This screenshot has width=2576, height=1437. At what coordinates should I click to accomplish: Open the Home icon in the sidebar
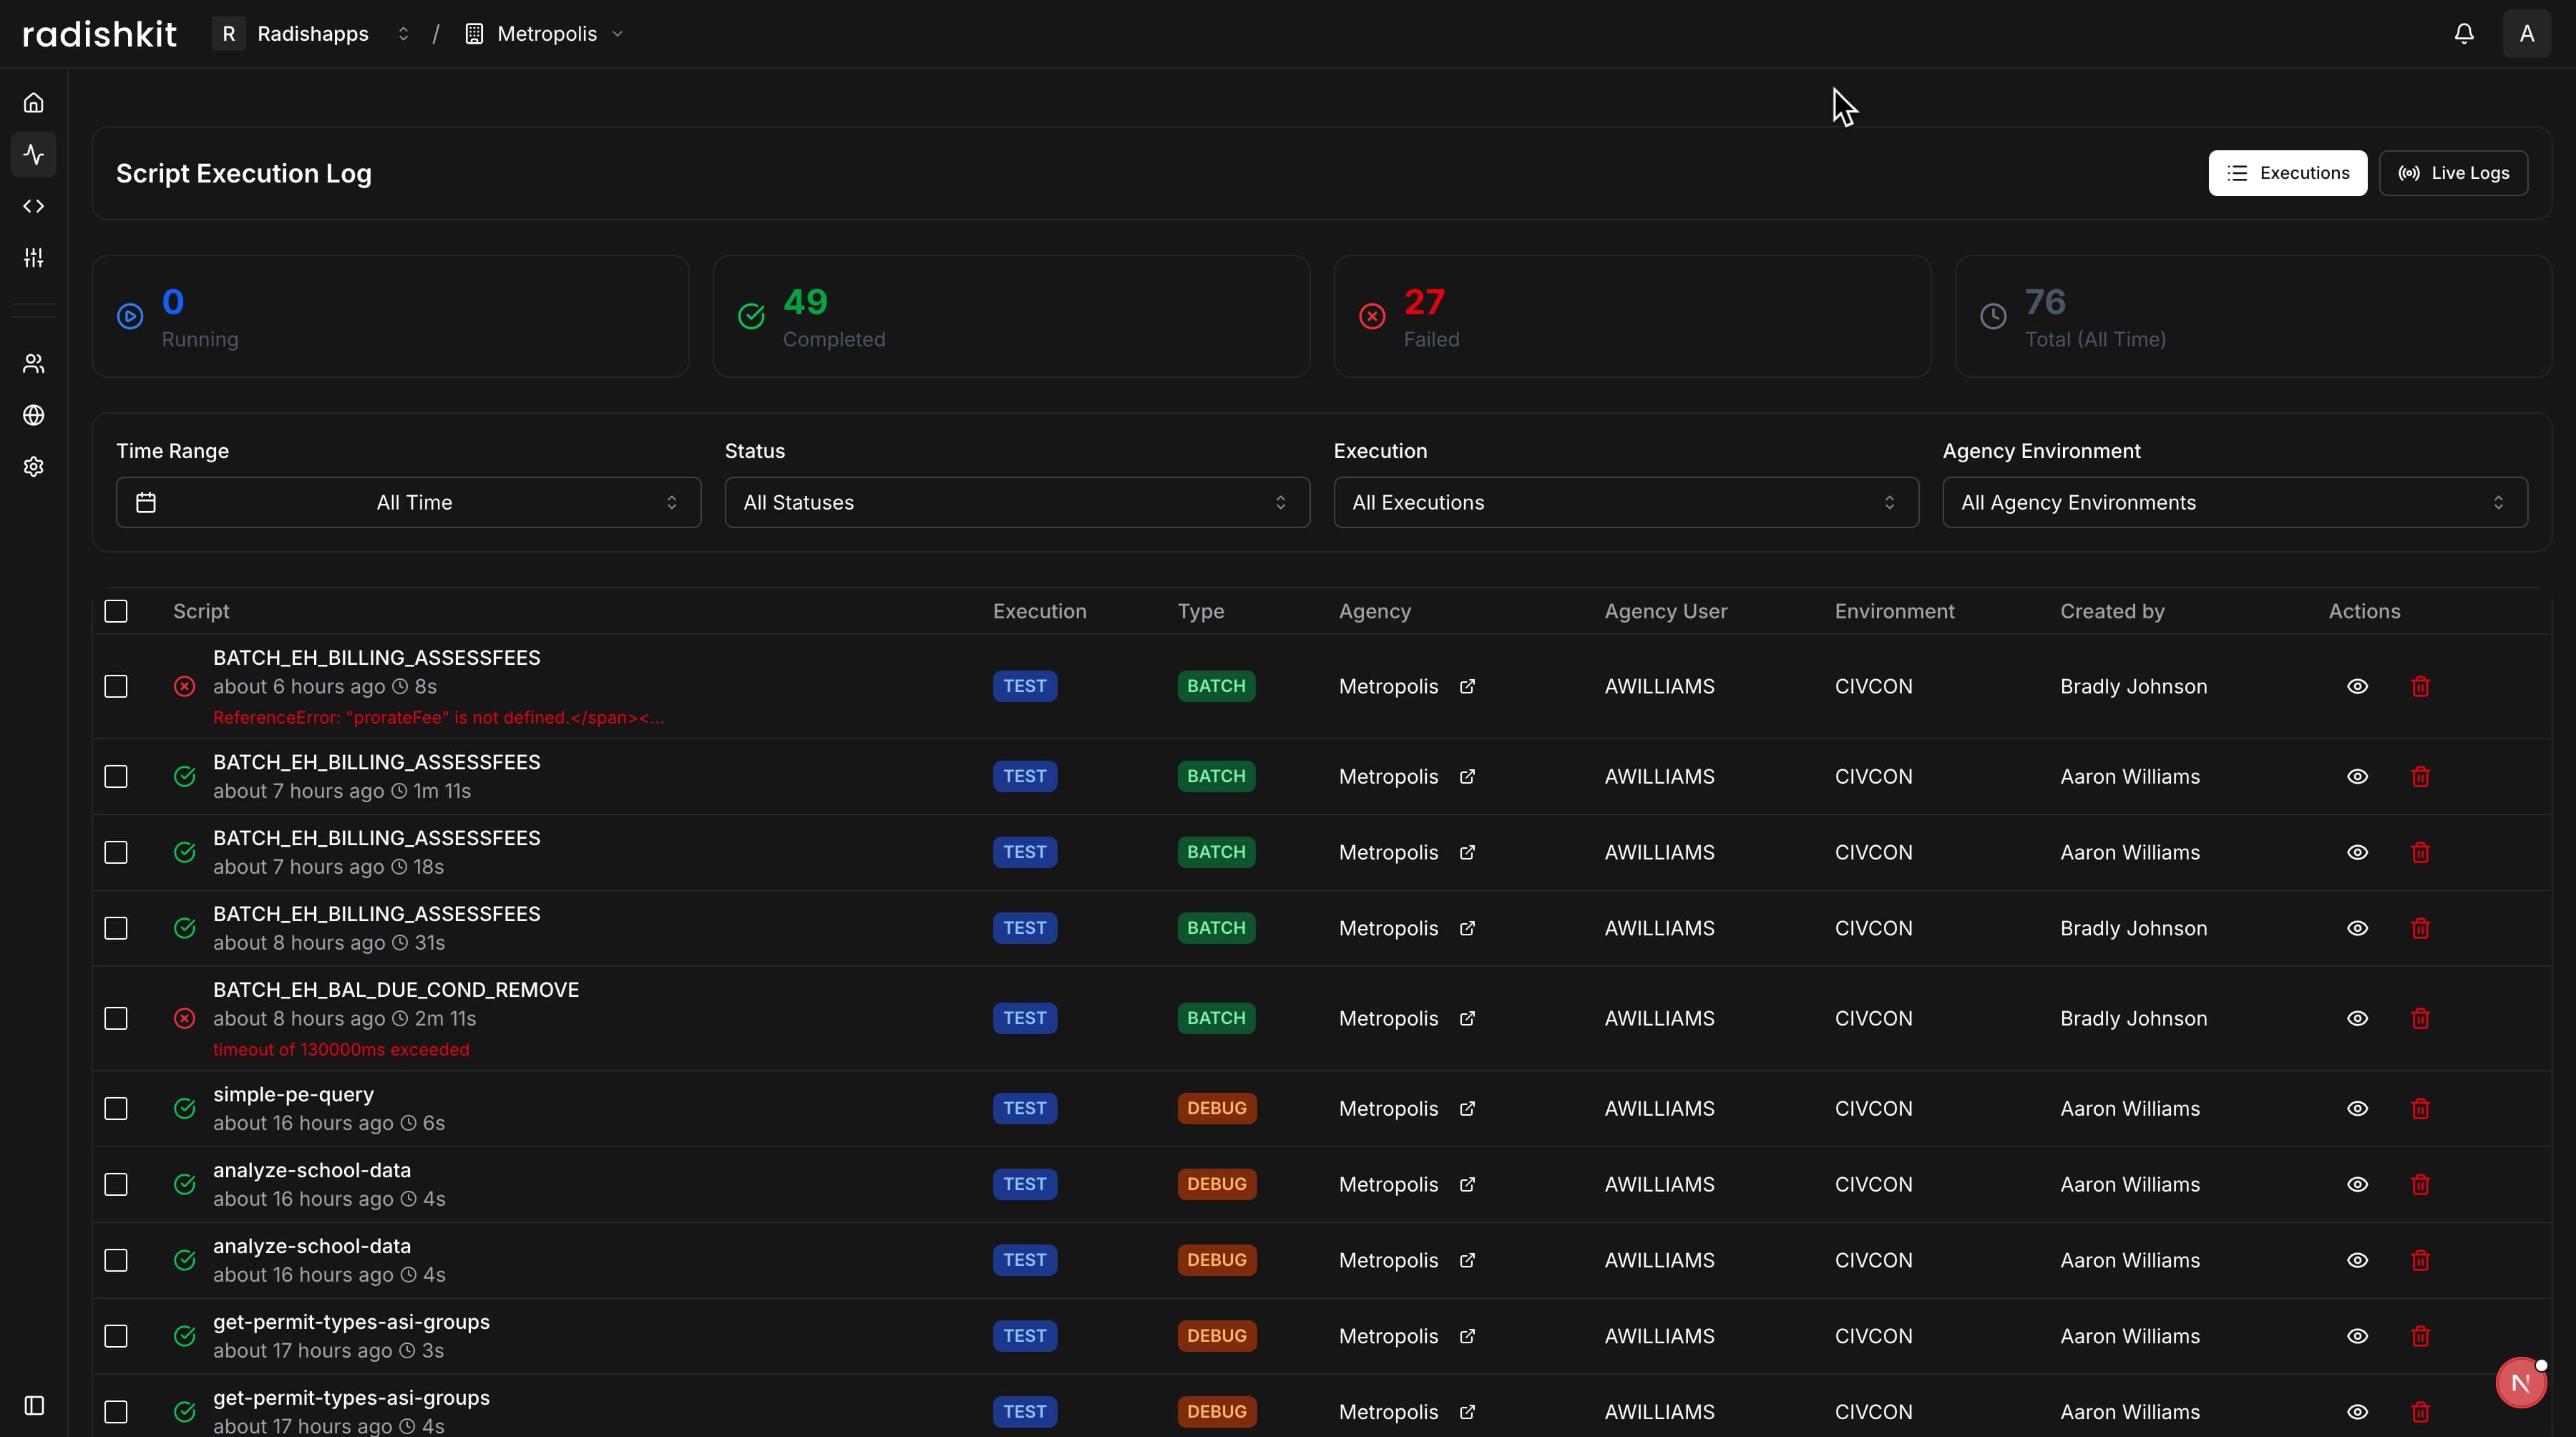coord(34,102)
